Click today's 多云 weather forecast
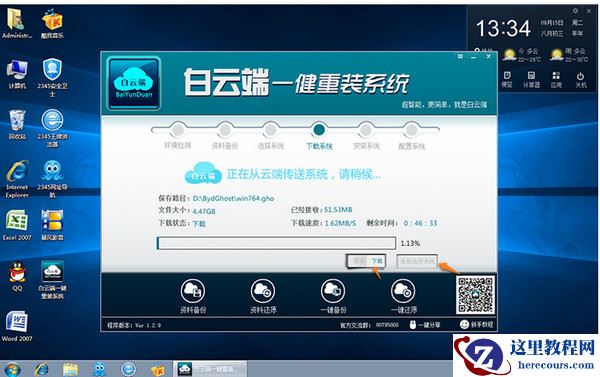This screenshot has width=600, height=377. pos(522,55)
